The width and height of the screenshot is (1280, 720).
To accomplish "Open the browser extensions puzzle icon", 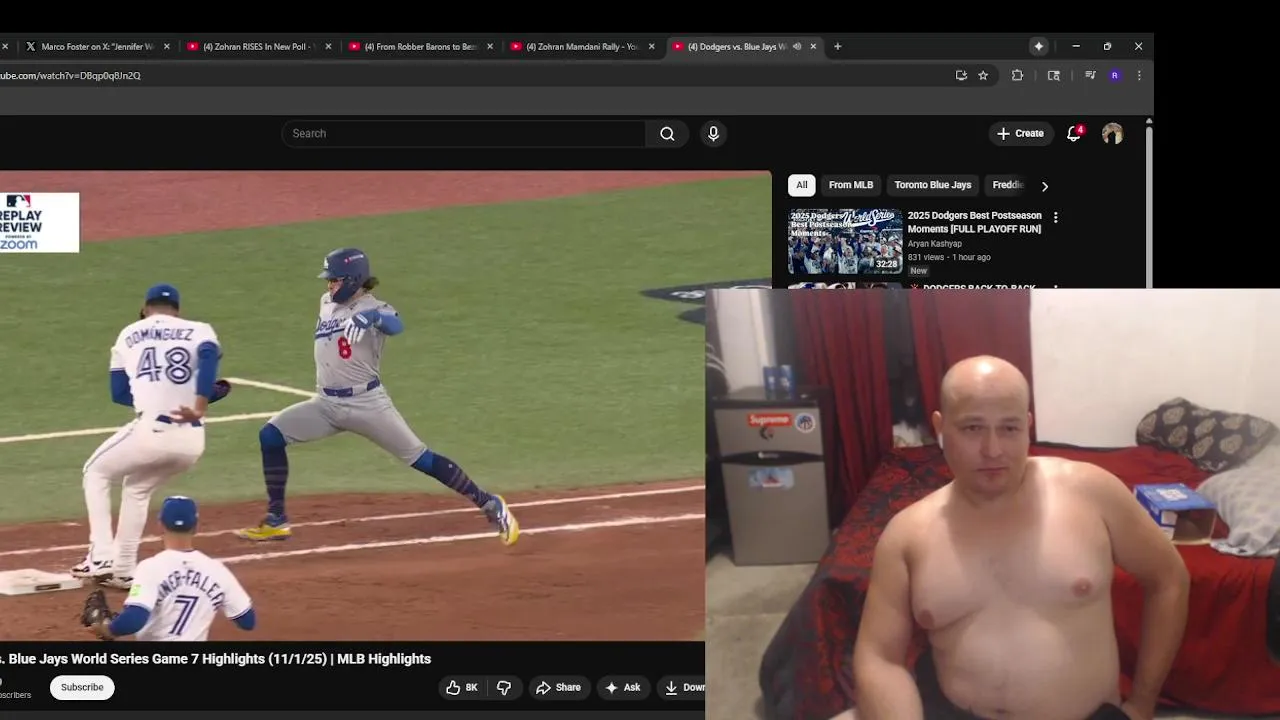I will coord(1017,75).
